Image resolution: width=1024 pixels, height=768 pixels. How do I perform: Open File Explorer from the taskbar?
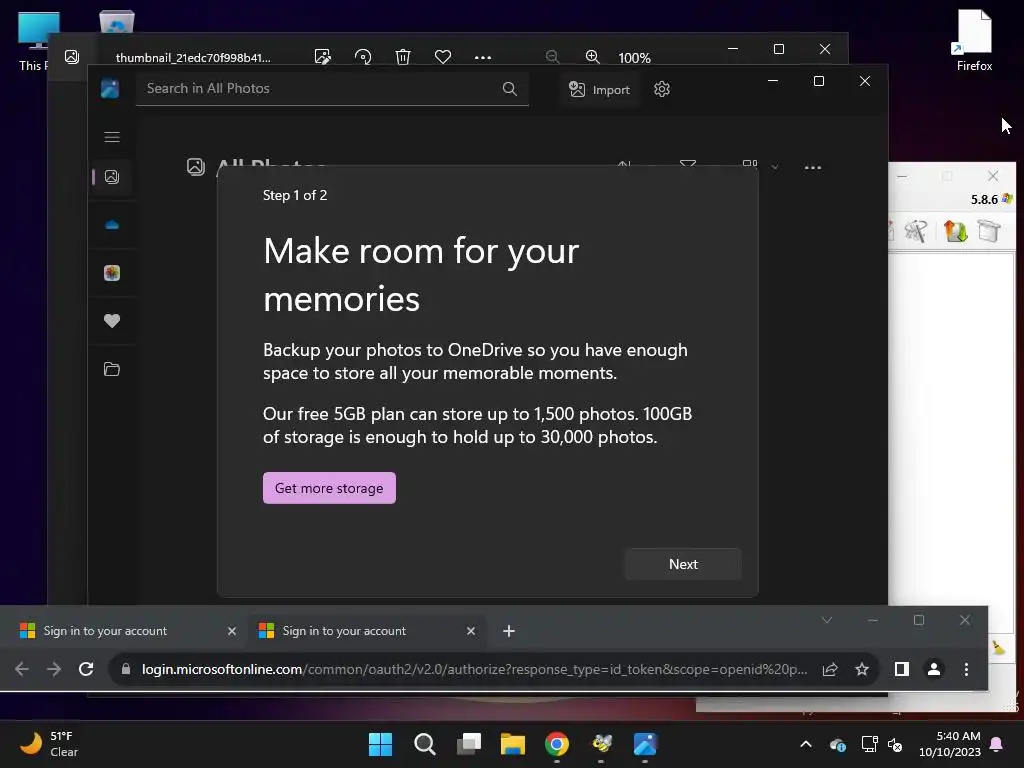pos(513,744)
